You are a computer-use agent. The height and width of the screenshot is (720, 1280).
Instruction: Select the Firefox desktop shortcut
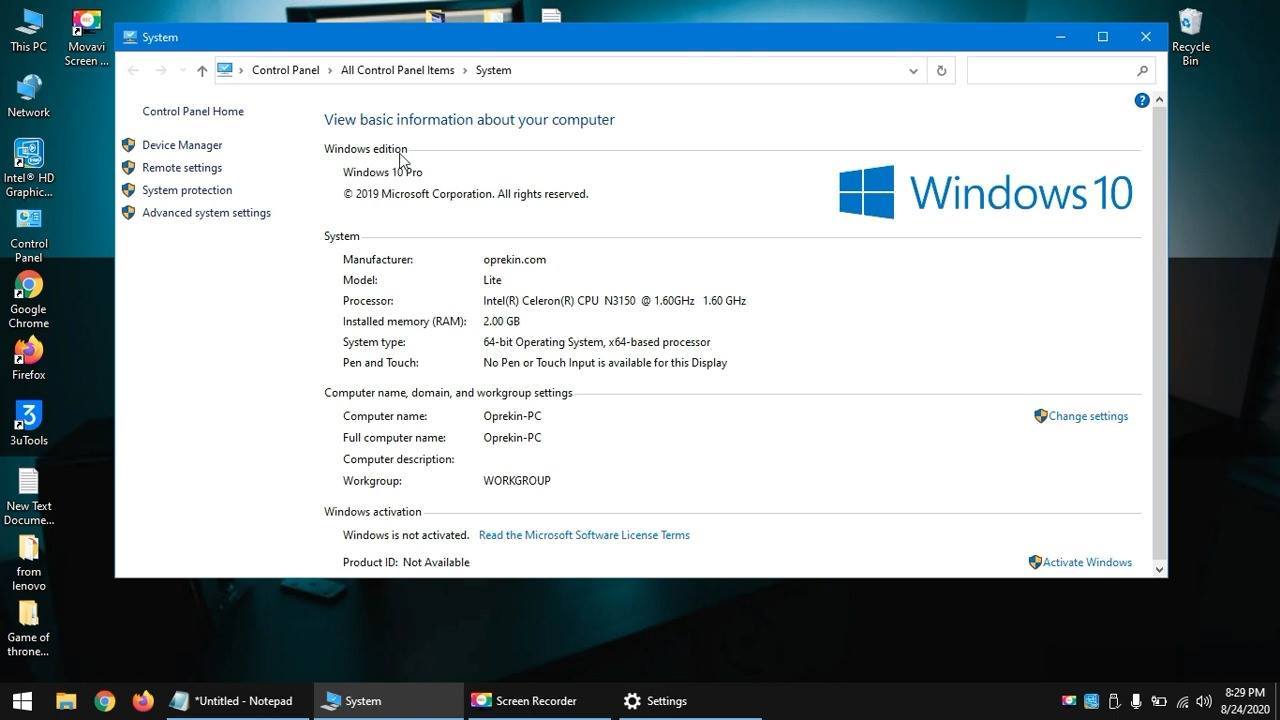tap(28, 359)
